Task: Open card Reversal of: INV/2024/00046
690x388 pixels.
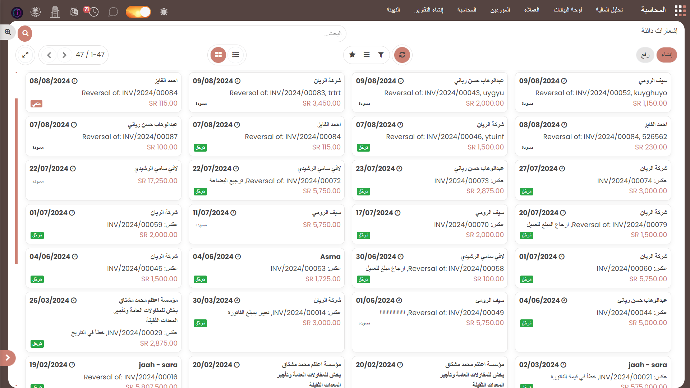Action: tap(429, 136)
